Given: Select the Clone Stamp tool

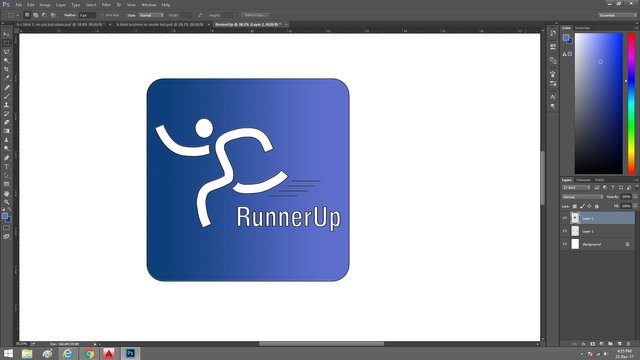Looking at the screenshot, I should pyautogui.click(x=6, y=105).
